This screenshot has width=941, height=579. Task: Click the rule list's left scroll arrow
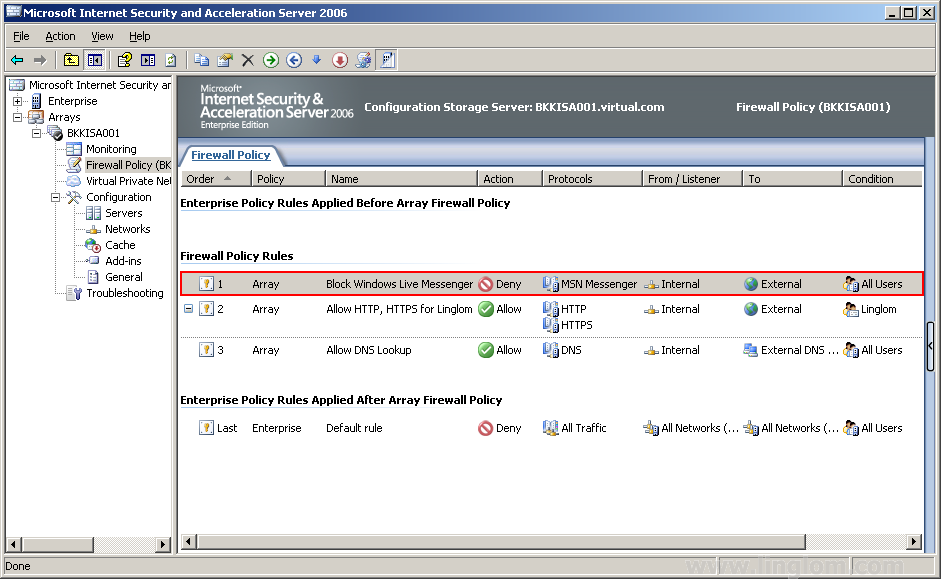(188, 542)
